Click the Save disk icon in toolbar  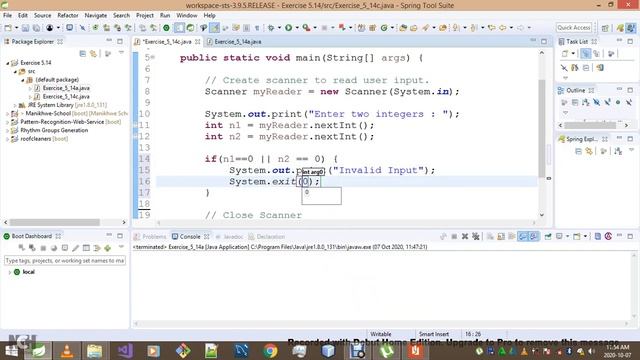click(x=25, y=28)
